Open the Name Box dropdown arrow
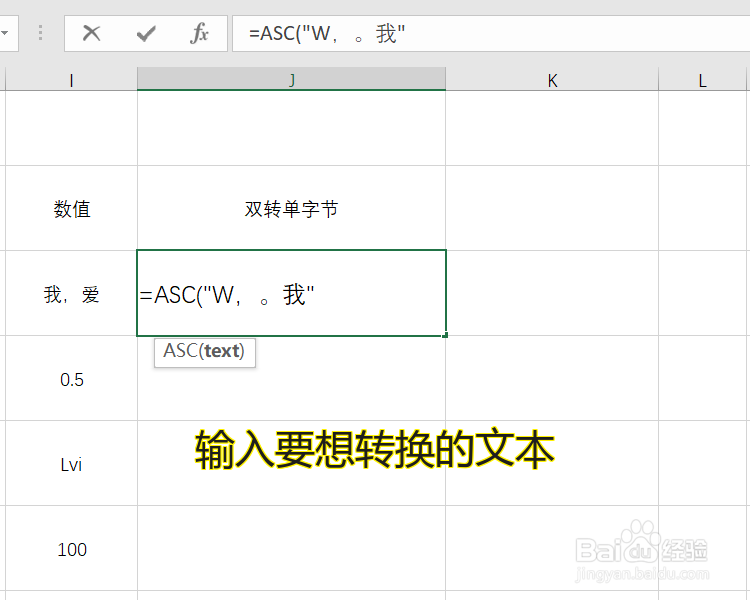This screenshot has height=600, width=750. pyautogui.click(x=5, y=33)
